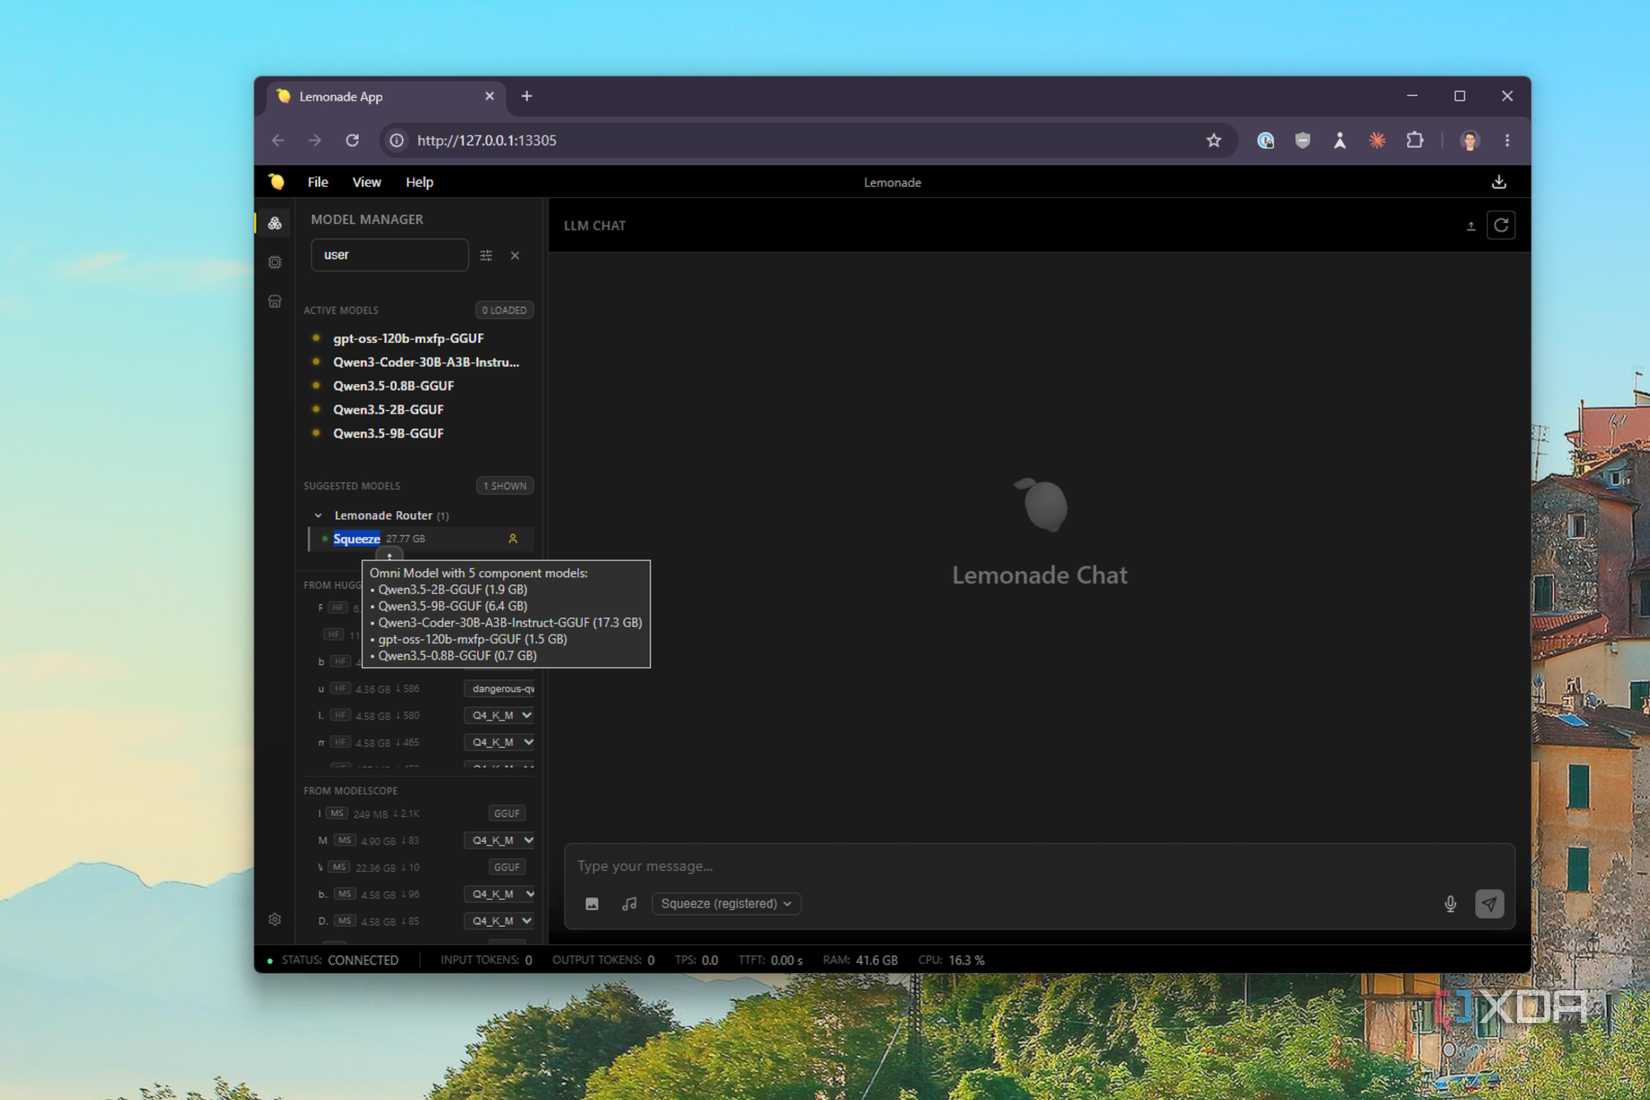Open the browser Extensions puzzle menu

pyautogui.click(x=1414, y=141)
